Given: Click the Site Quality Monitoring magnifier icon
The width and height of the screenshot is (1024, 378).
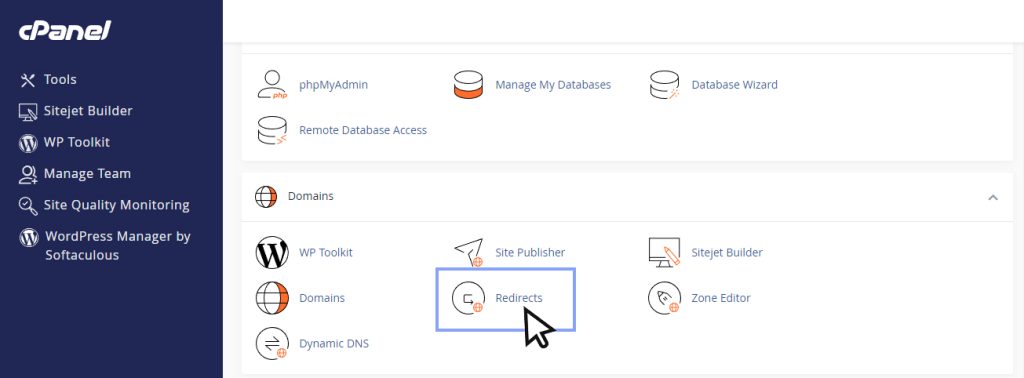Looking at the screenshot, I should (27, 206).
